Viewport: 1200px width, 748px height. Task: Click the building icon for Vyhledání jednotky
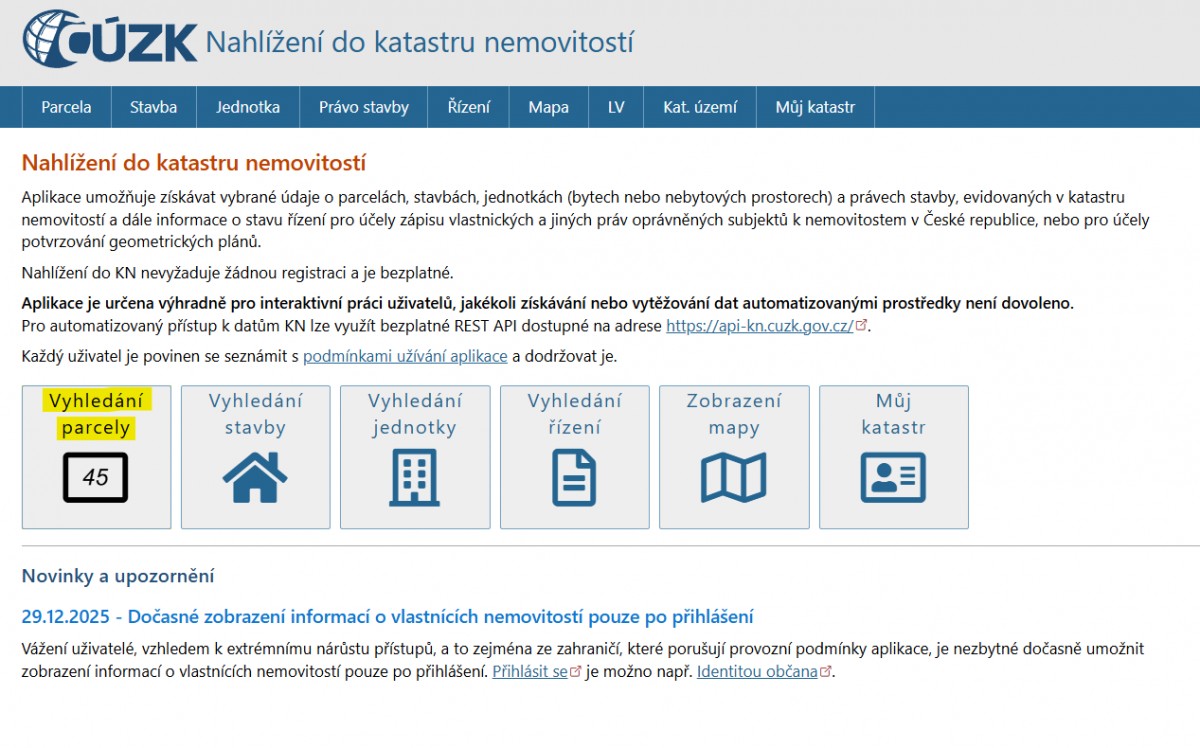[x=414, y=477]
